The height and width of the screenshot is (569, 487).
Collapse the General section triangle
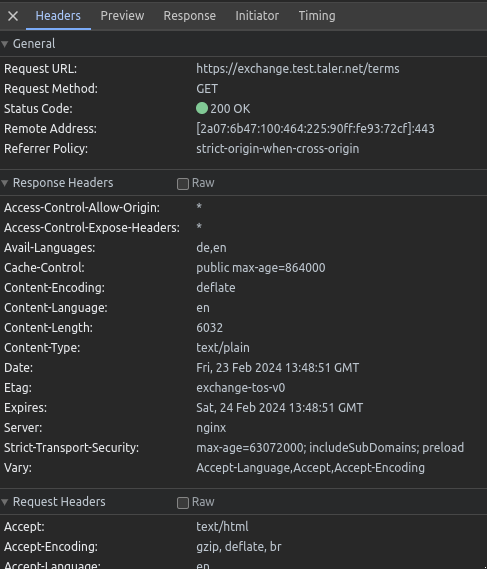pos(5,44)
